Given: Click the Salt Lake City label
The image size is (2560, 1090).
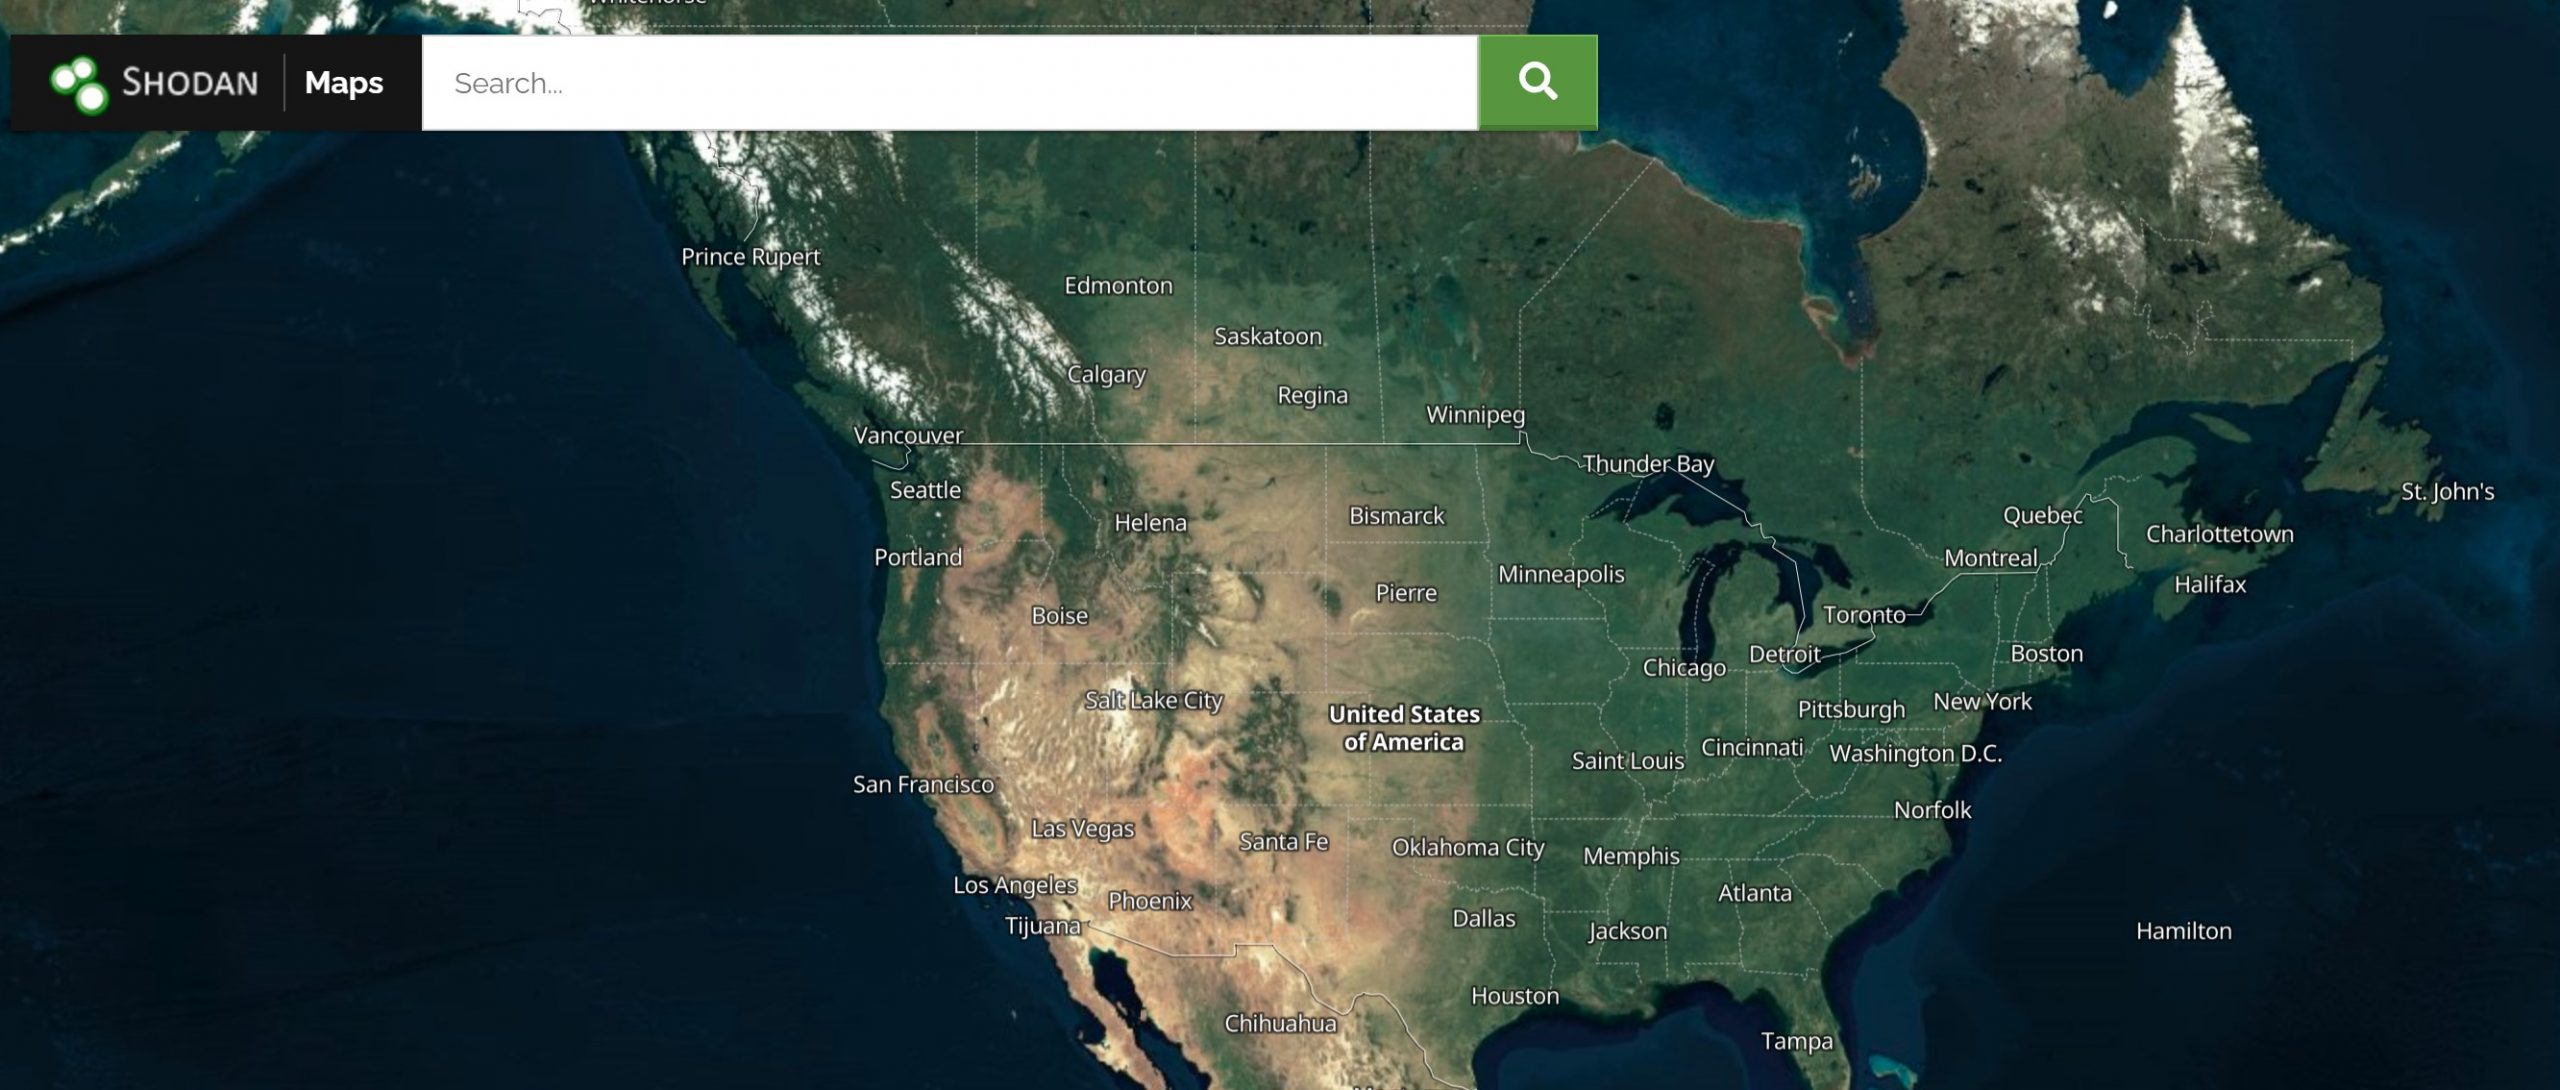Looking at the screenshot, I should [1154, 701].
